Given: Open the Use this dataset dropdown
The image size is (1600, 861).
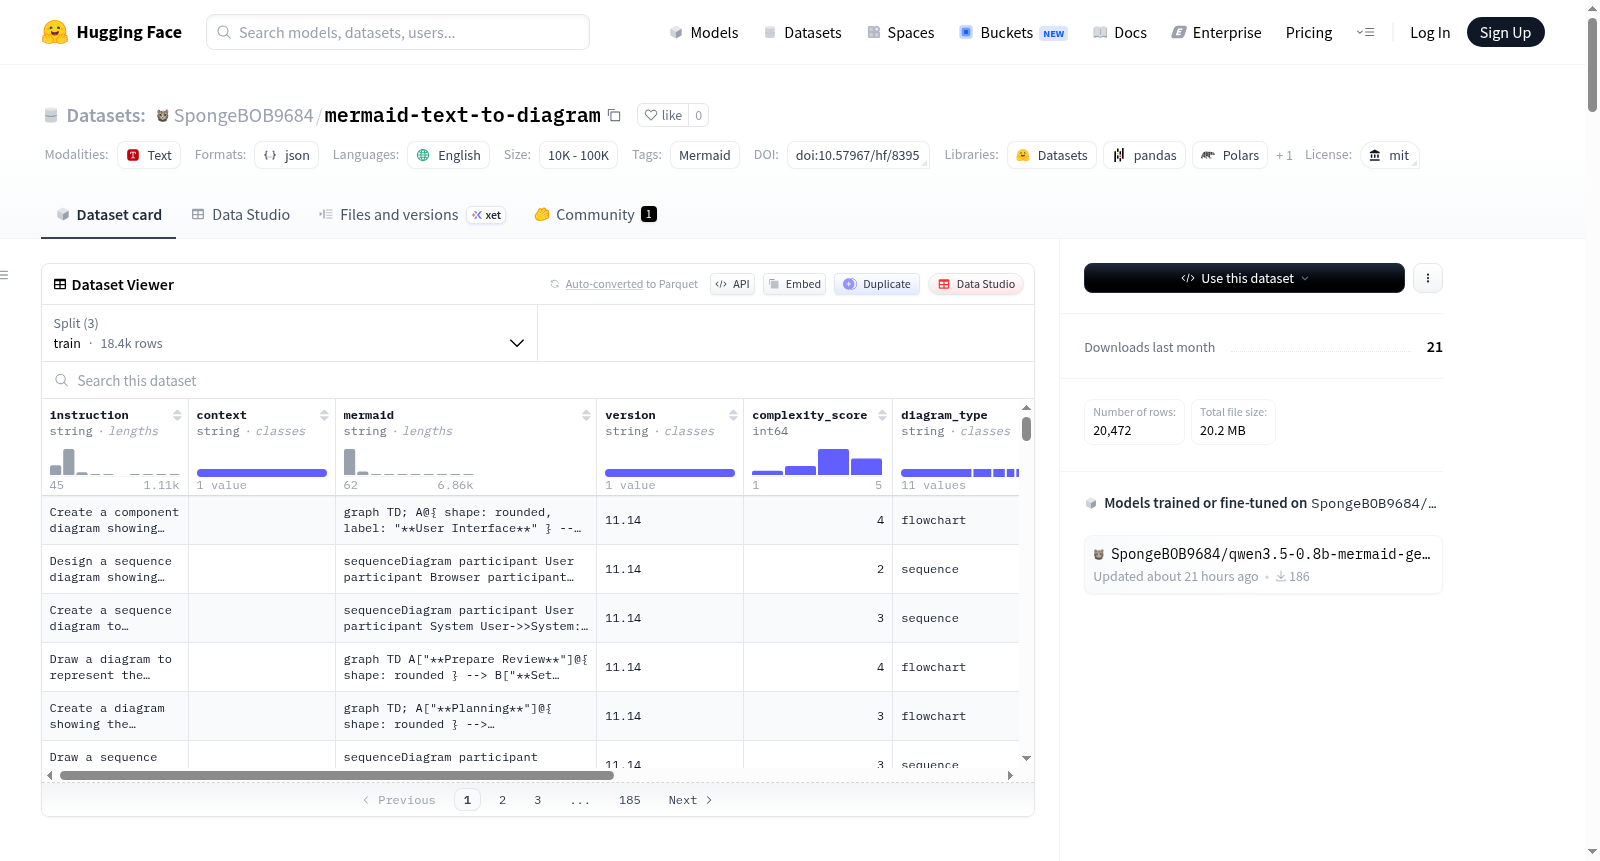Looking at the screenshot, I should pos(1244,278).
